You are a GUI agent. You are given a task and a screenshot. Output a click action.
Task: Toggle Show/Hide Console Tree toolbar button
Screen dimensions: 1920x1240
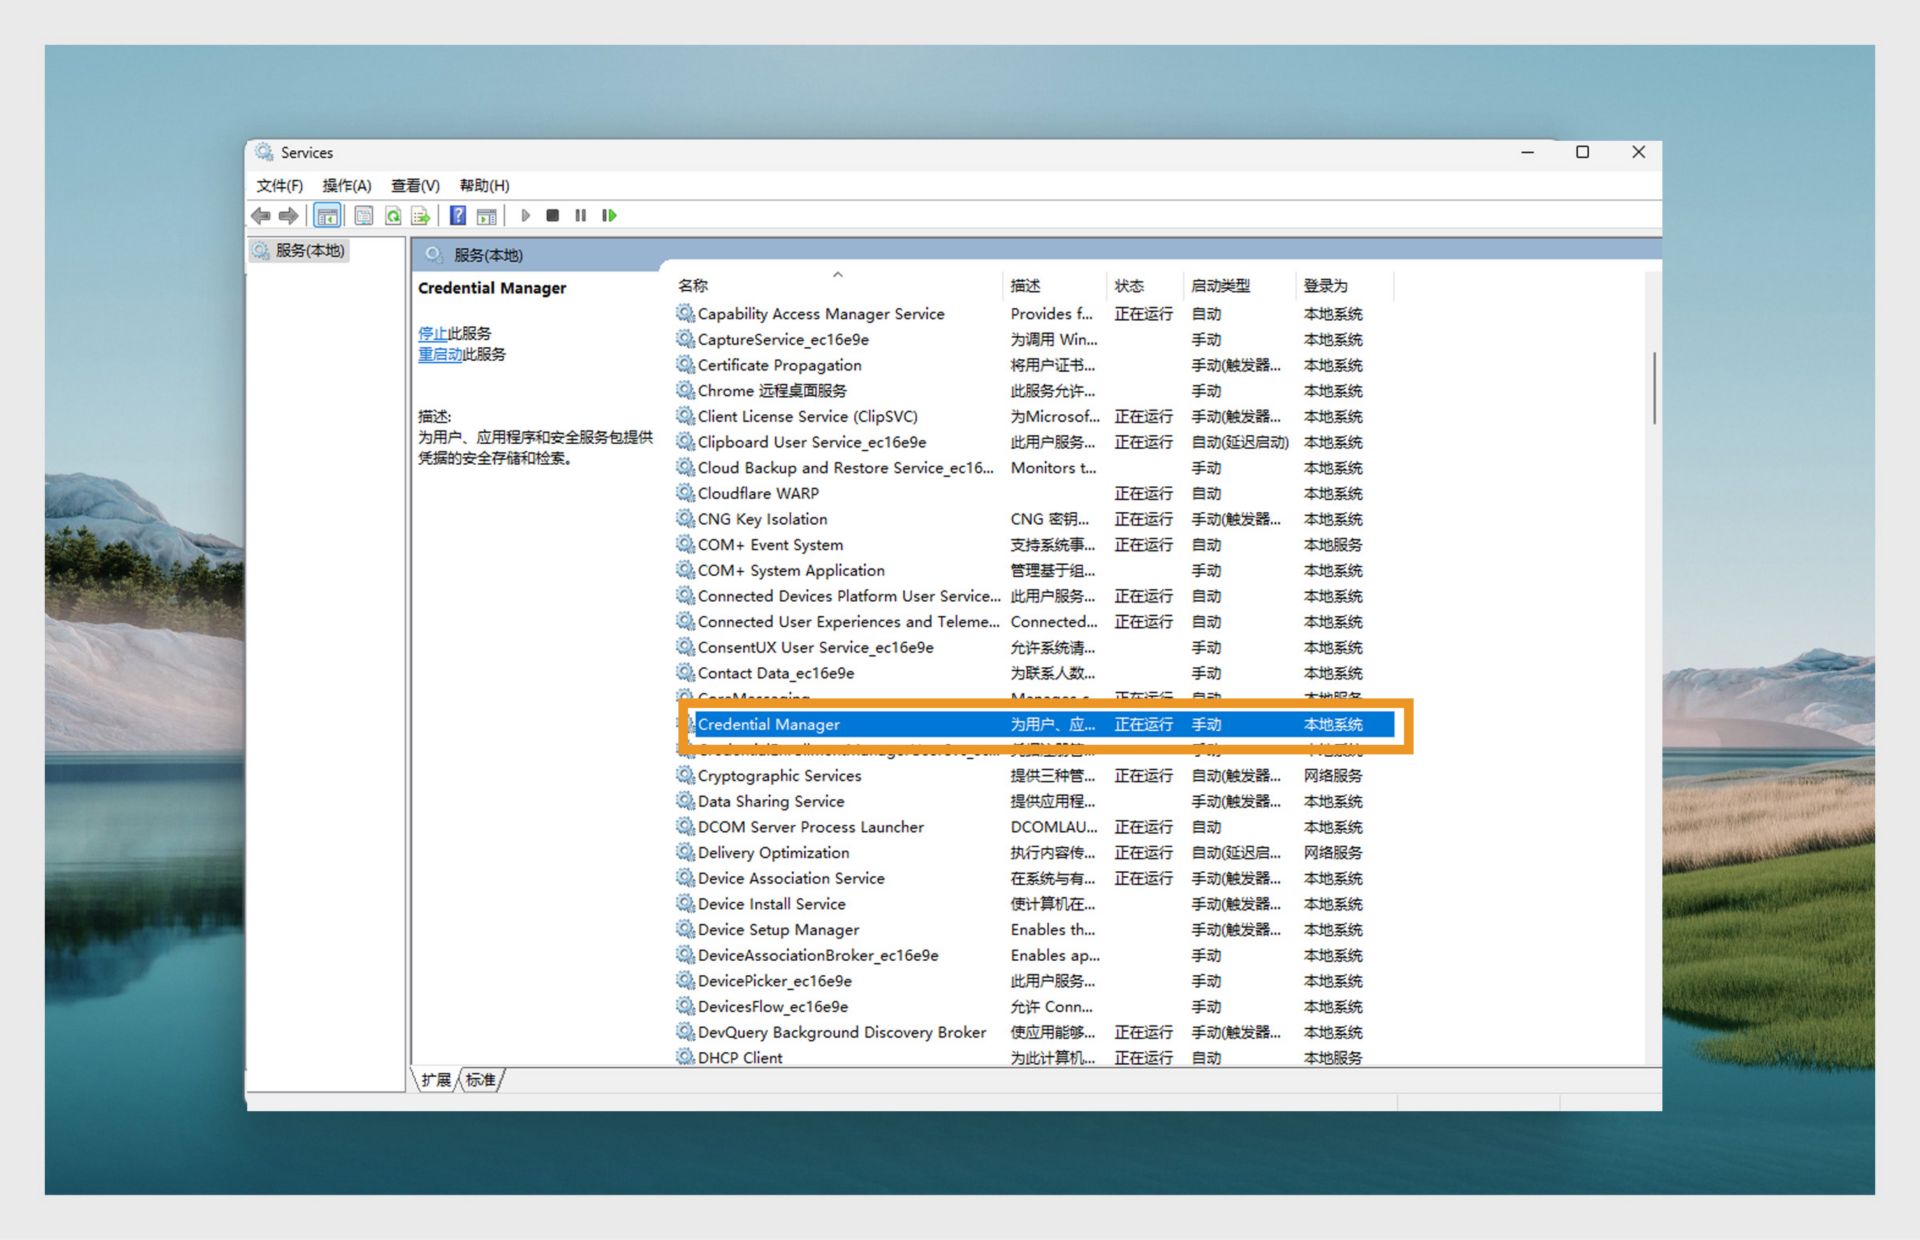327,216
